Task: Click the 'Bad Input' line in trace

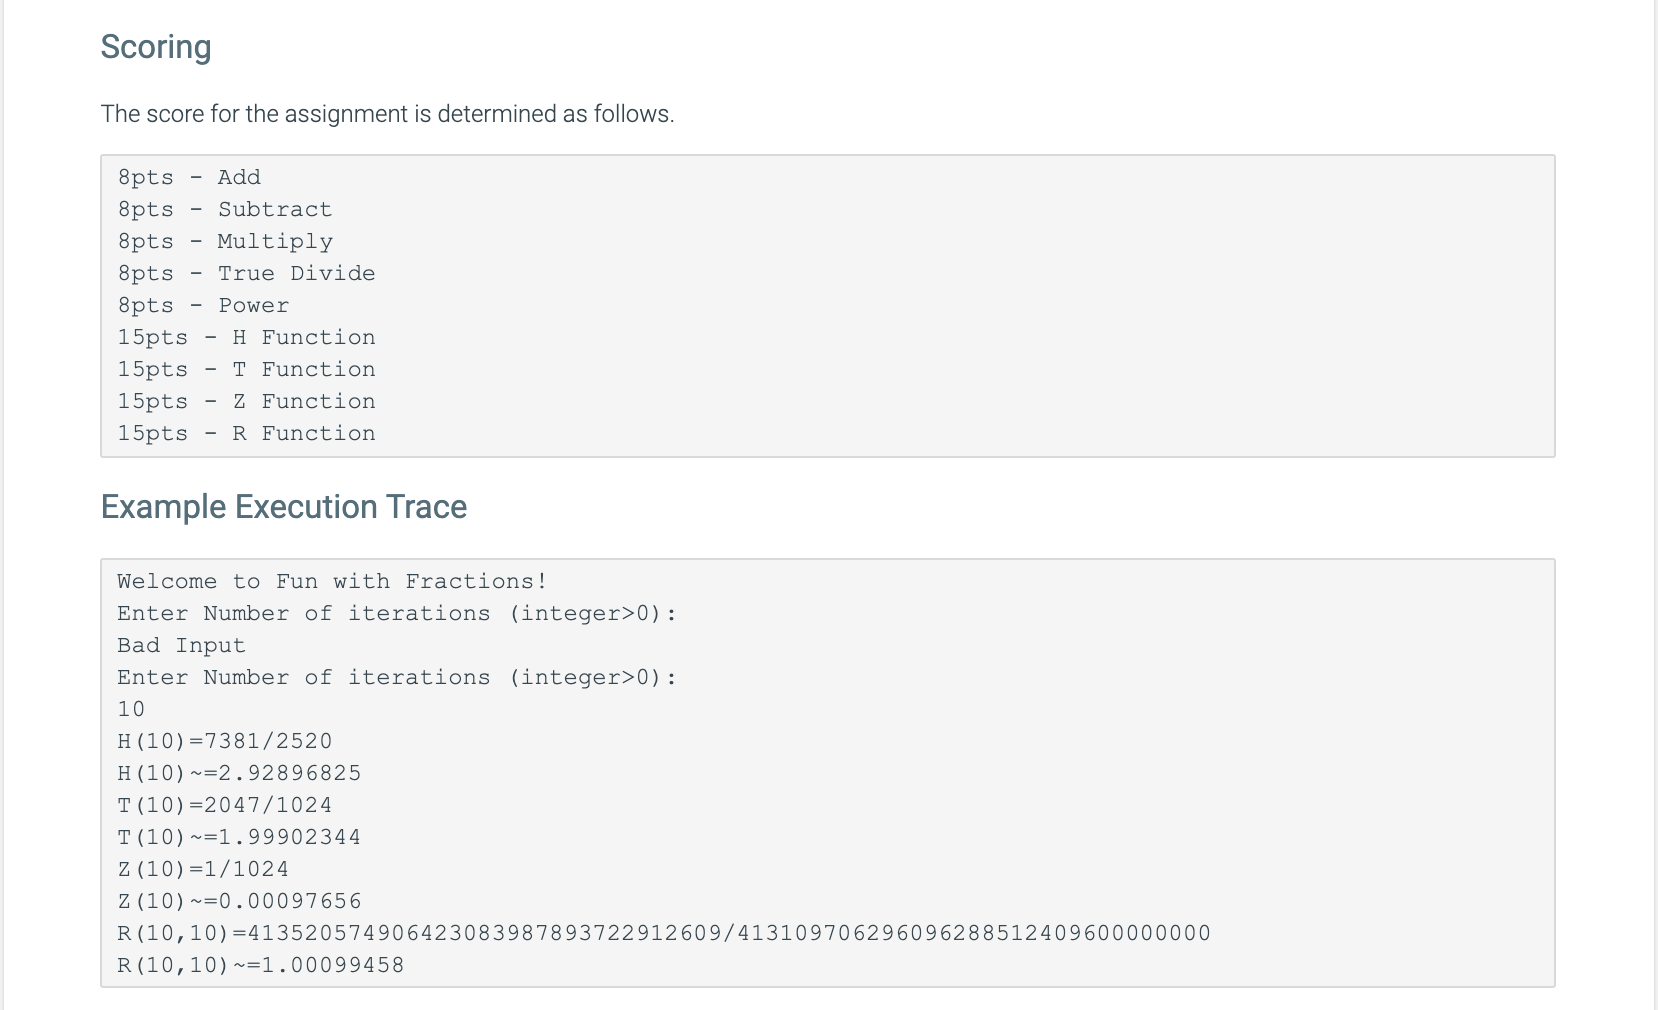Action: click(181, 646)
